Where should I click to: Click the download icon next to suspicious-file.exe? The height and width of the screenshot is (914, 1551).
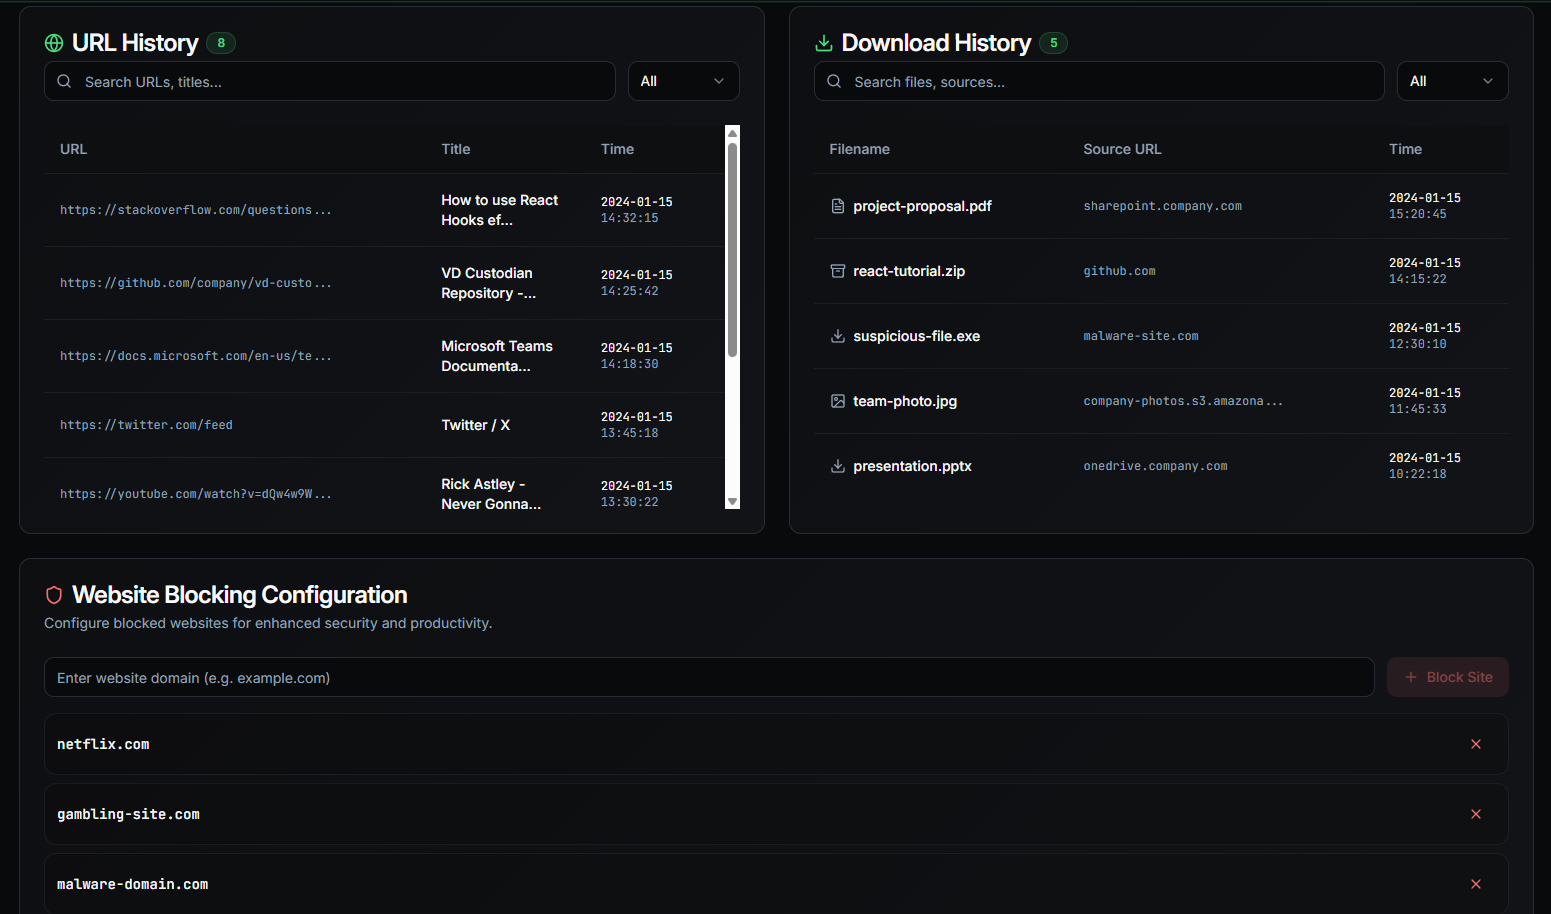click(x=838, y=336)
